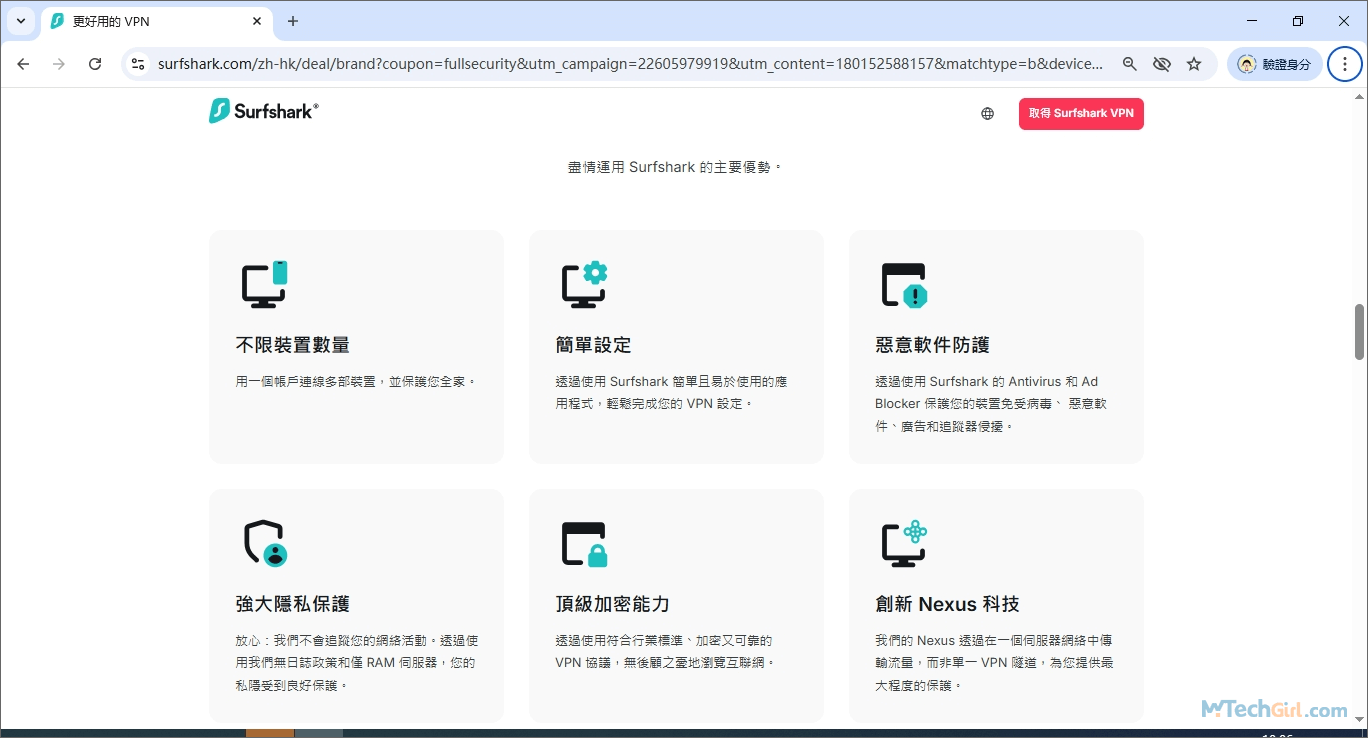Open a new tab with plus button
The image size is (1368, 738).
[x=293, y=21]
